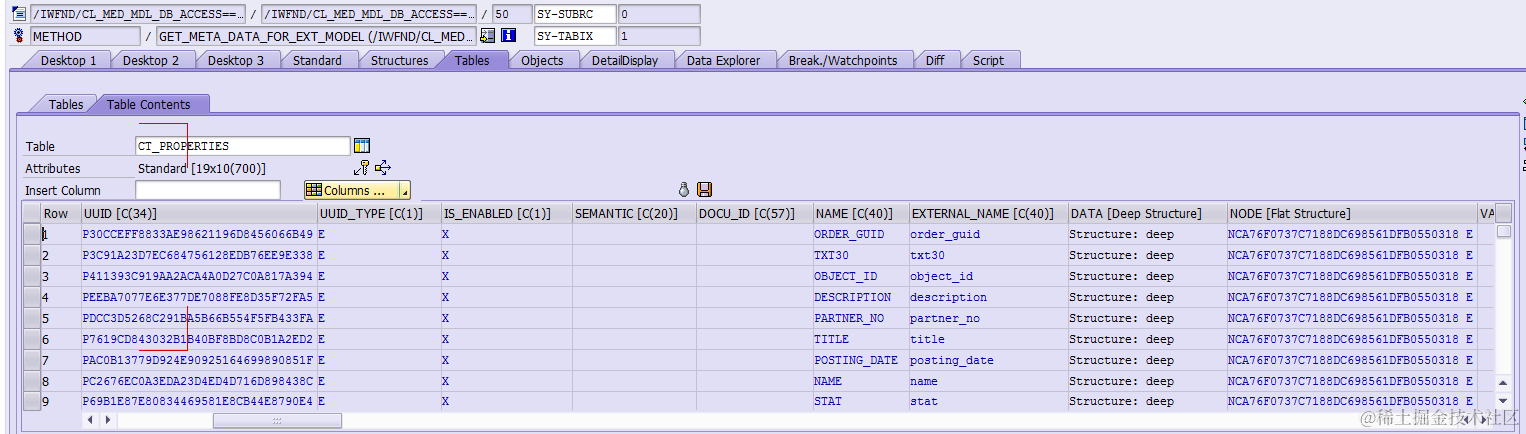Select row 5 using its row selector button

[x=31, y=318]
